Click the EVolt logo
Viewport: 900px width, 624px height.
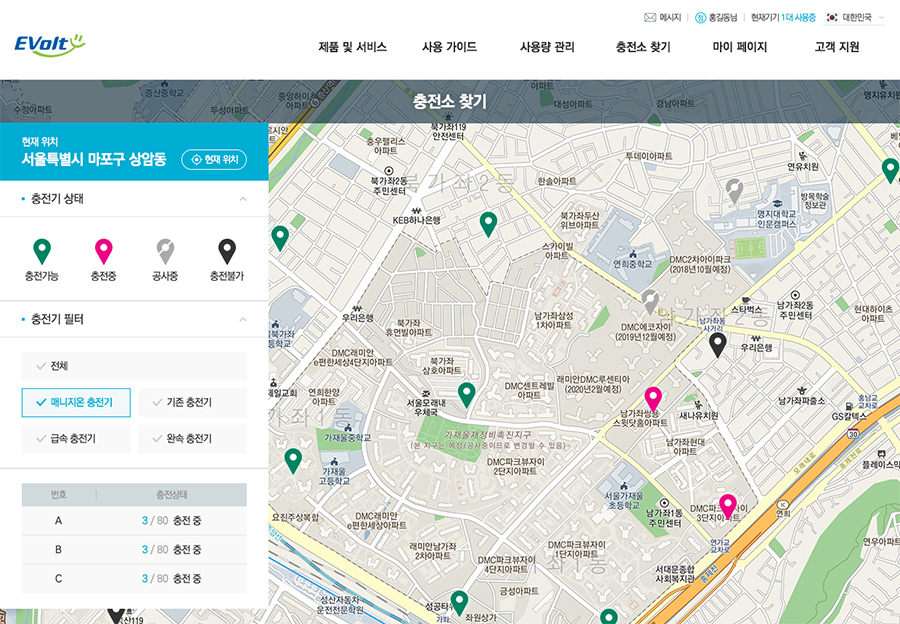(50, 45)
